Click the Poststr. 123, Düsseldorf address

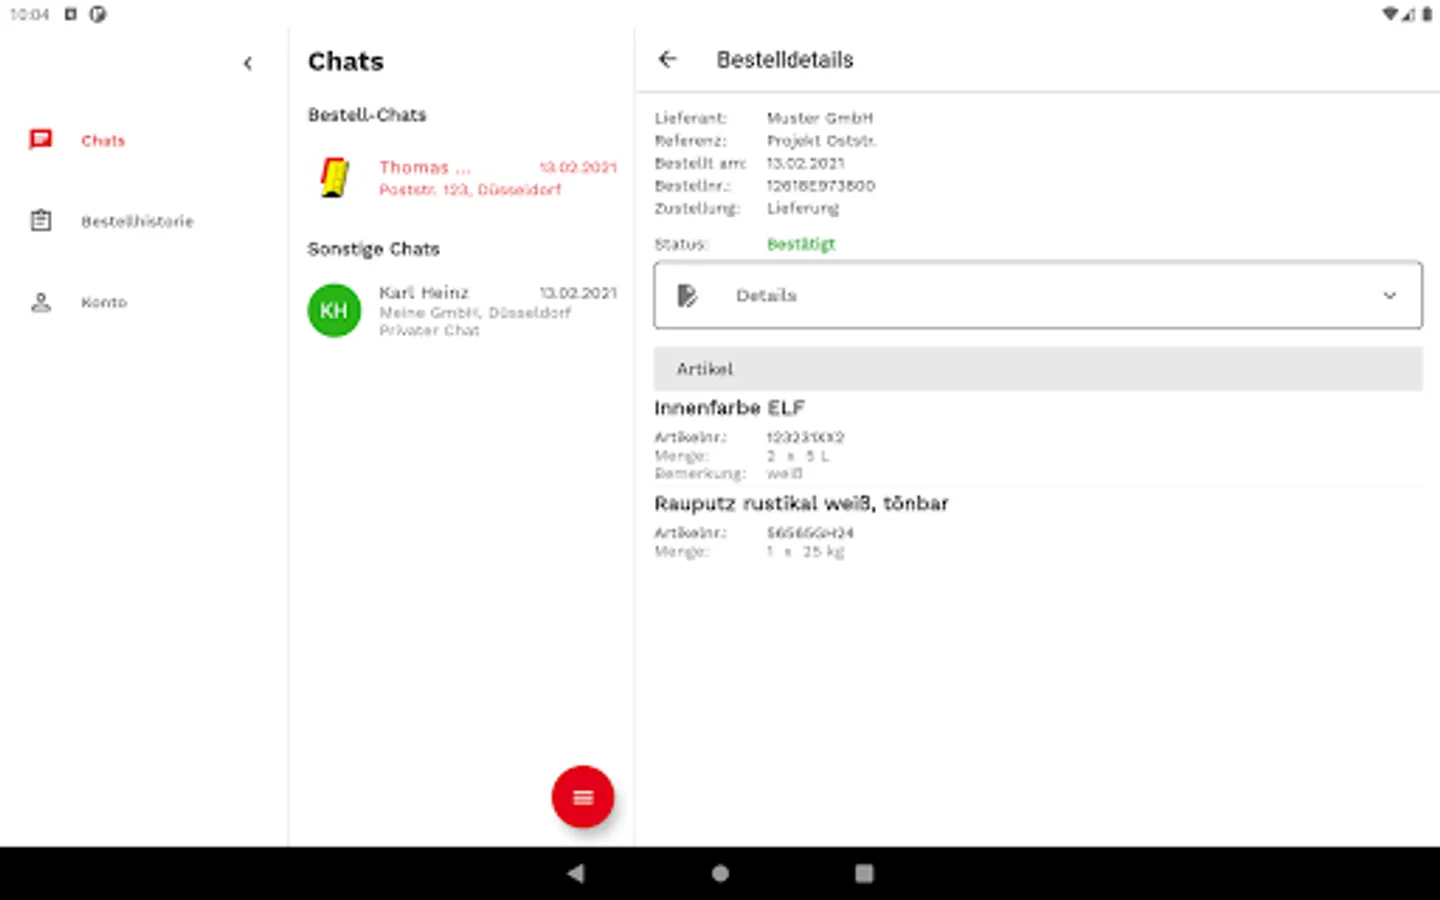(470, 190)
